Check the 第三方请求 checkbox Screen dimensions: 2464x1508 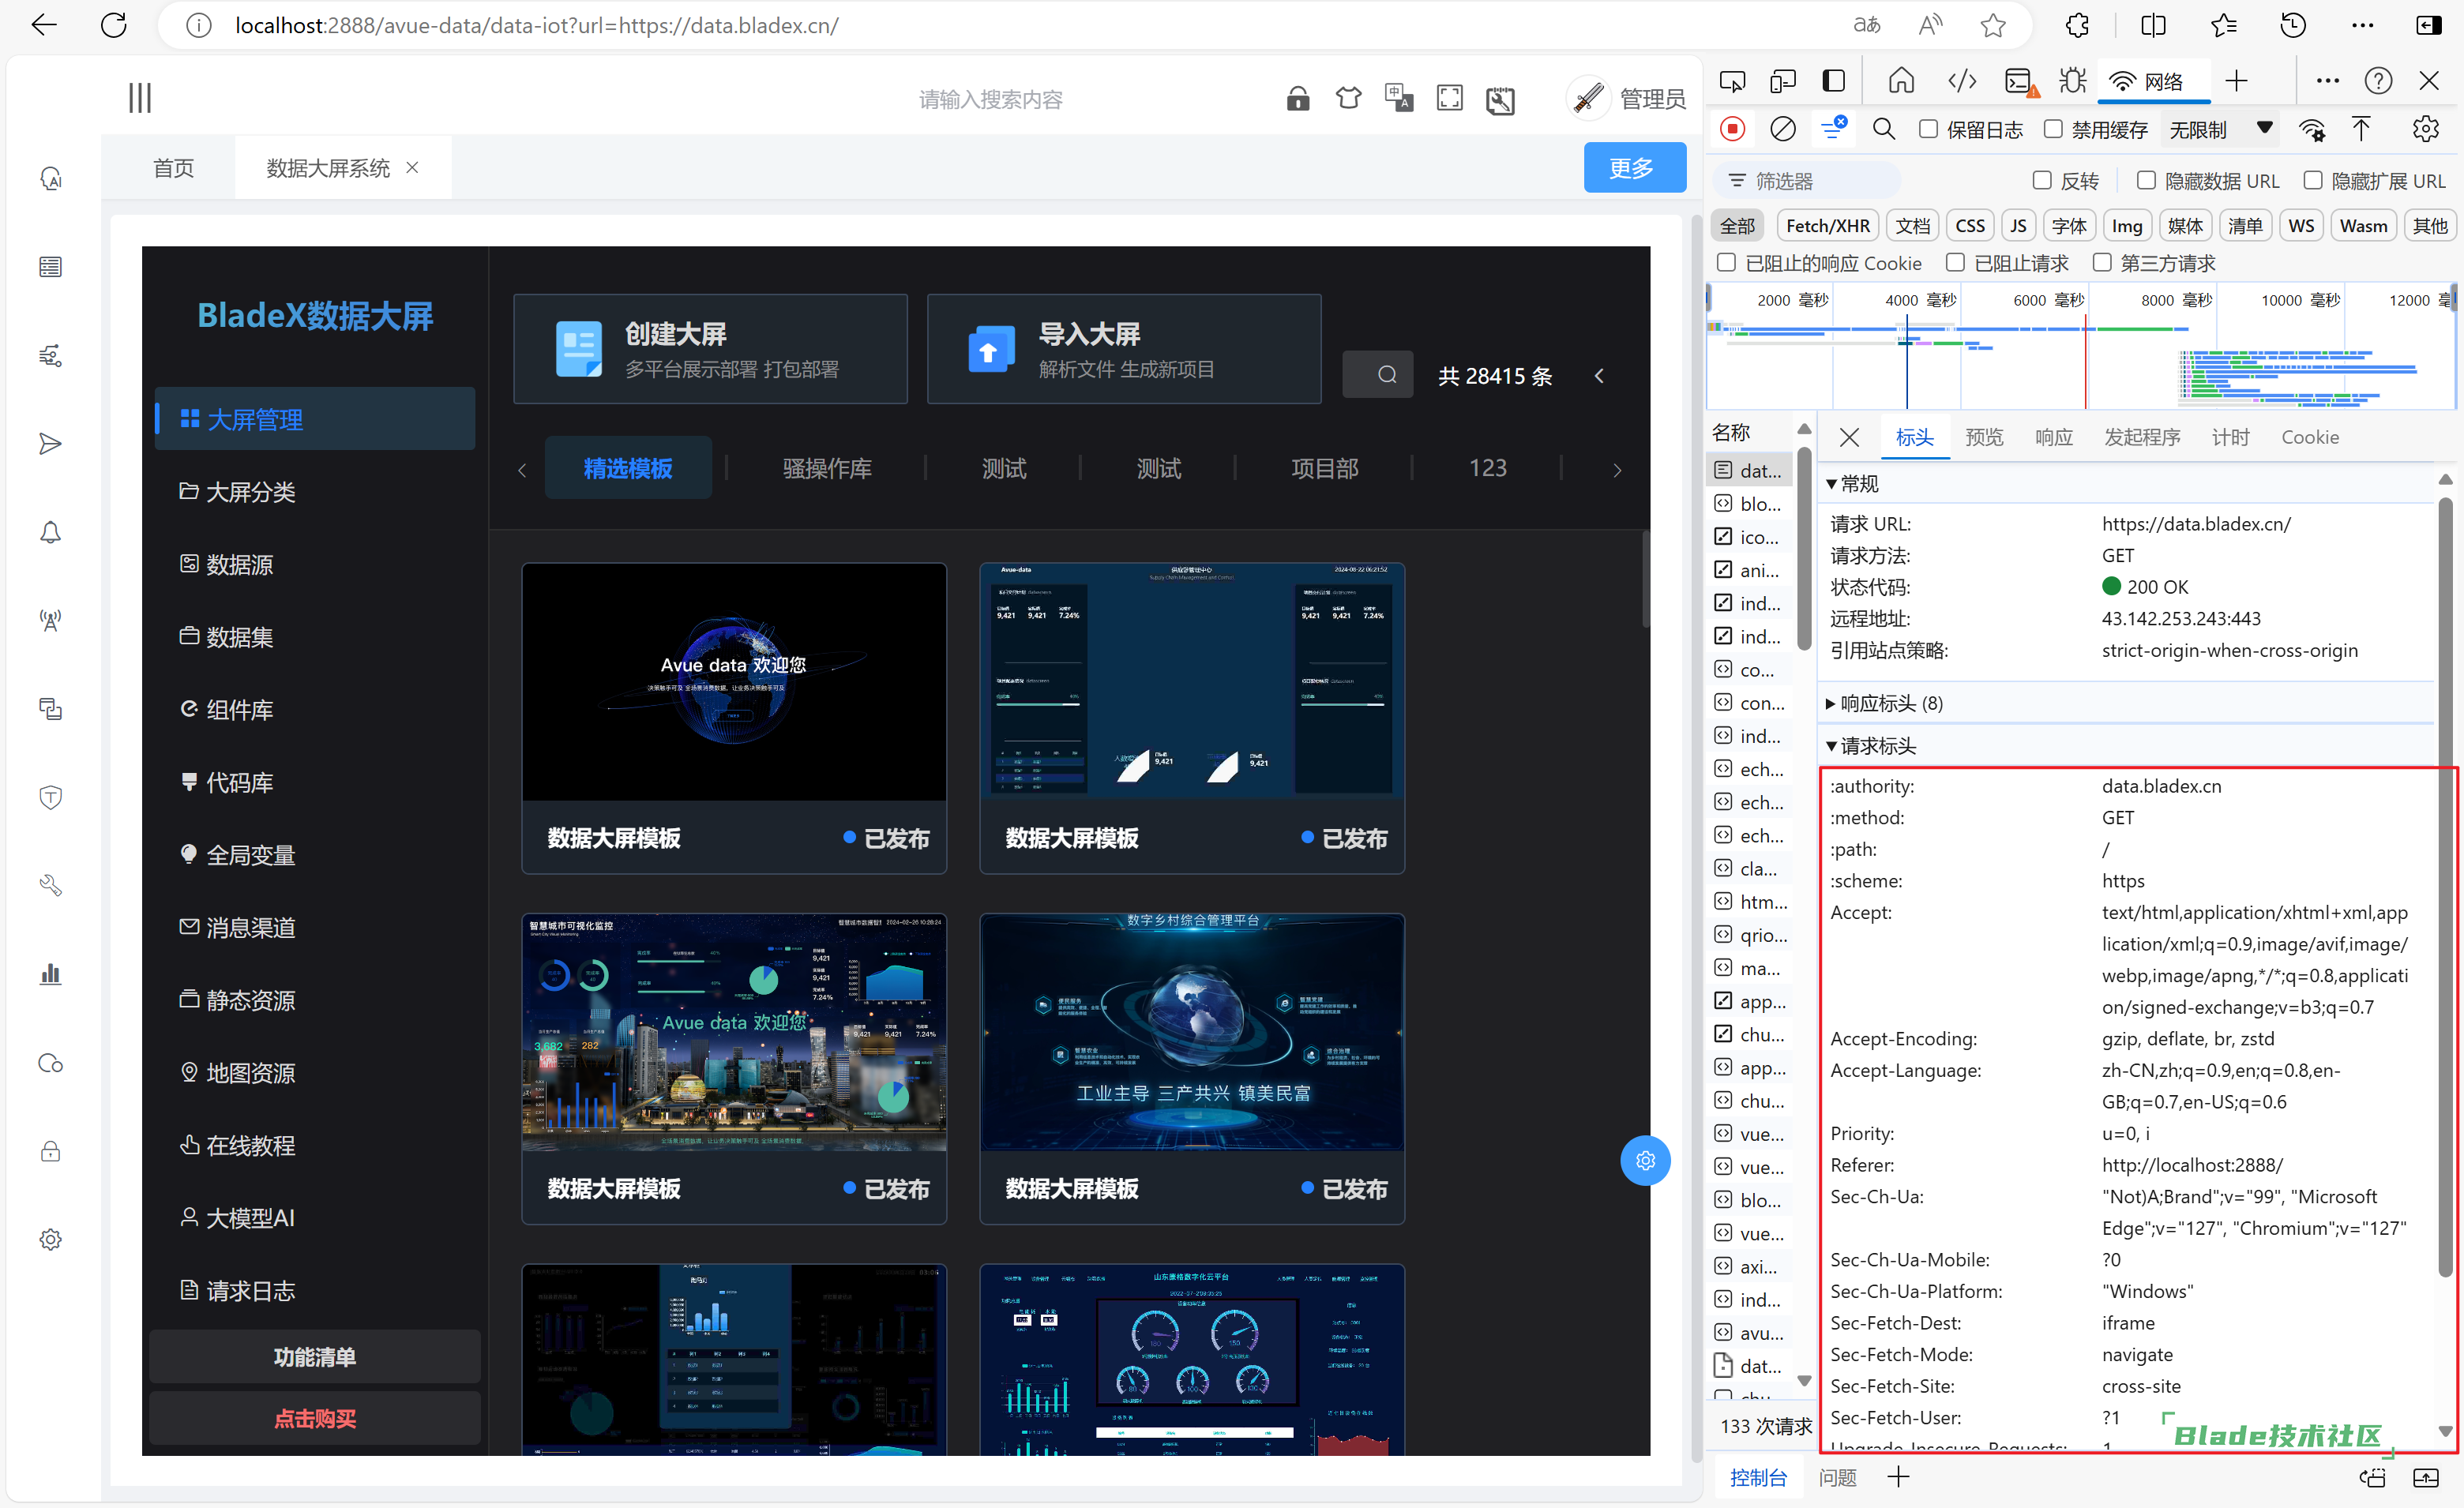[x=2102, y=262]
